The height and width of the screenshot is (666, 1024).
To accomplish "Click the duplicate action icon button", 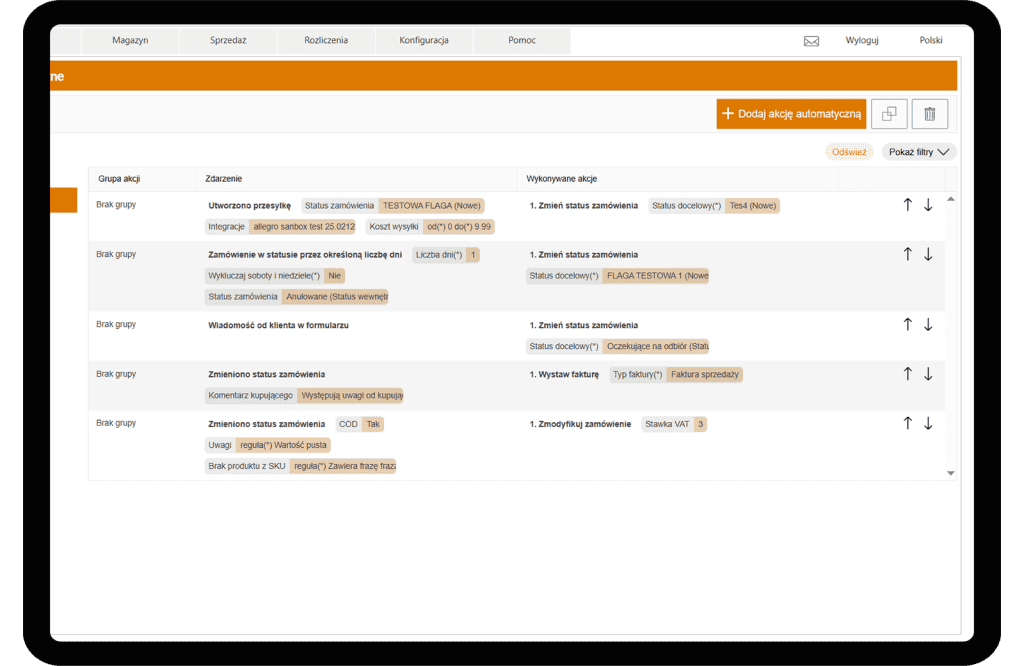I will click(x=889, y=114).
